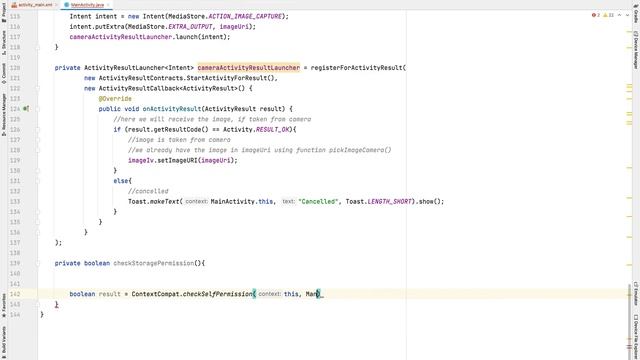Click line number 120 in the gutter

(15, 68)
